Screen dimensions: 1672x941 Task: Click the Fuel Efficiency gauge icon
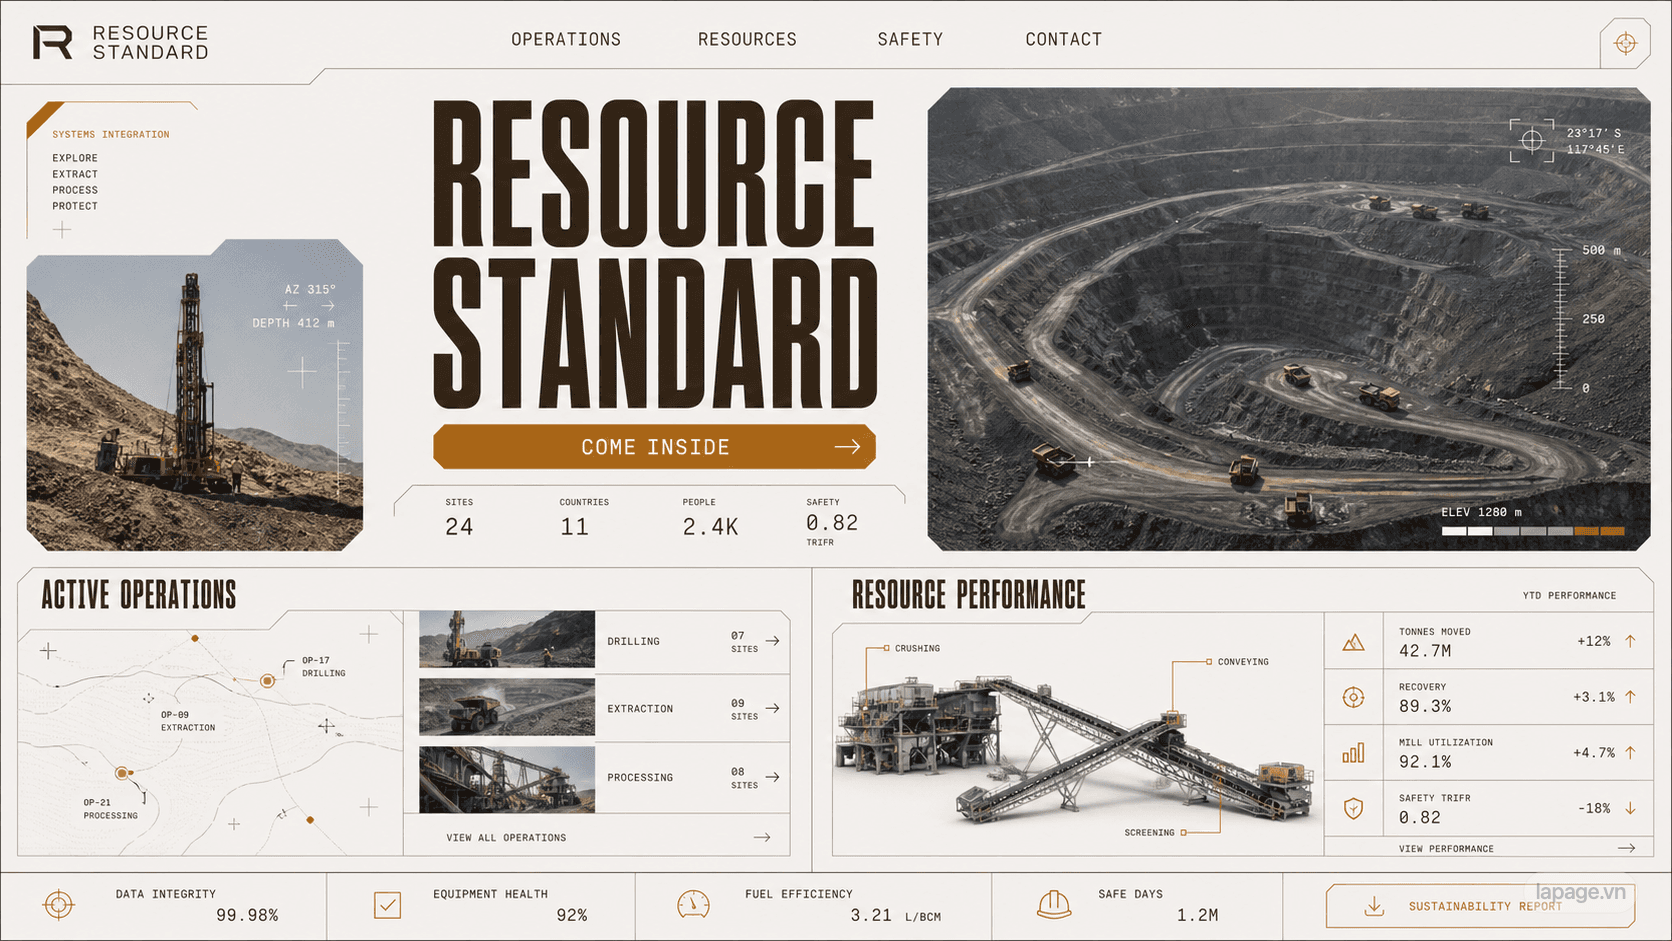(x=693, y=905)
